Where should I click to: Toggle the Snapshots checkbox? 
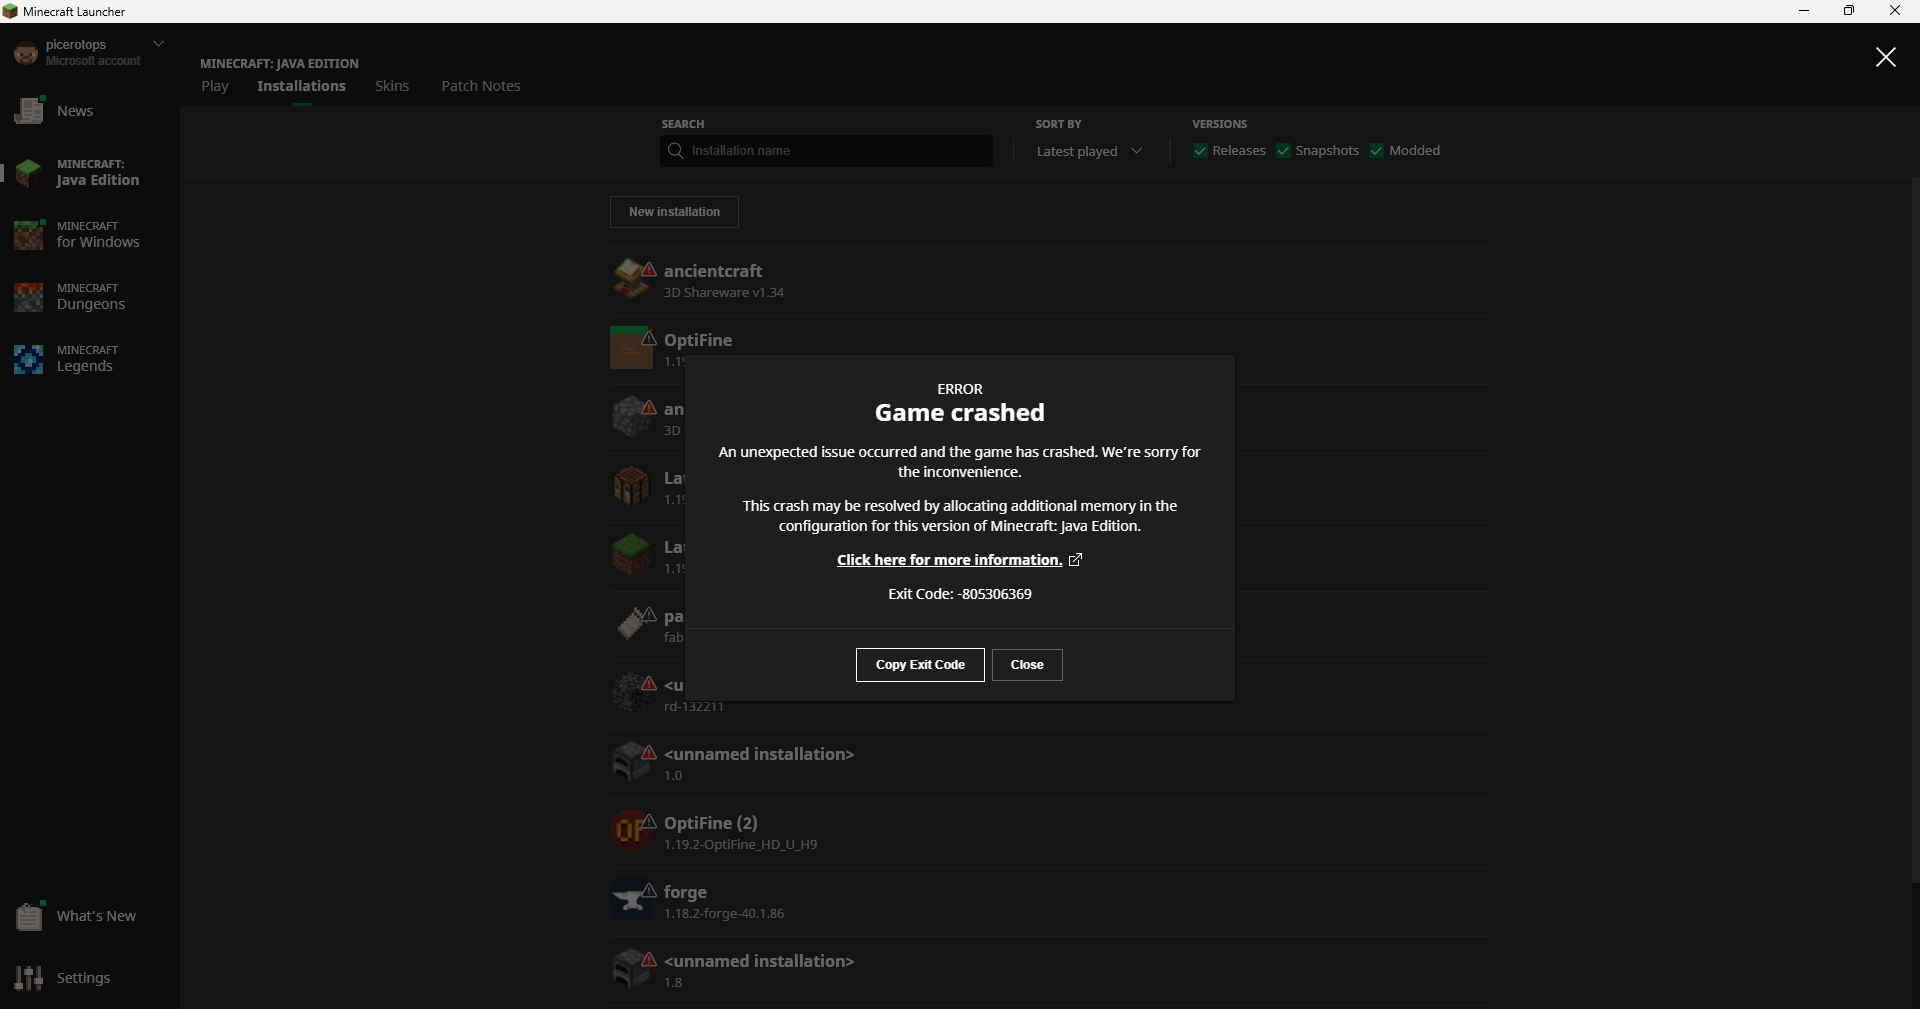(1283, 151)
